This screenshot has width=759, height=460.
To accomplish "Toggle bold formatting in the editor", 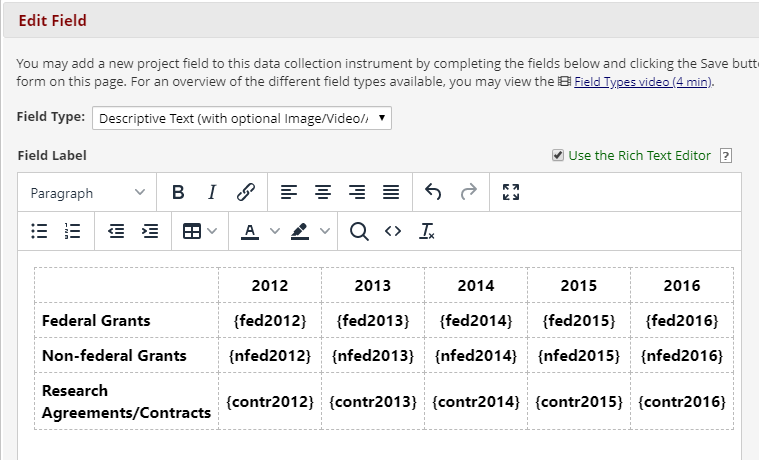I will tap(178, 192).
